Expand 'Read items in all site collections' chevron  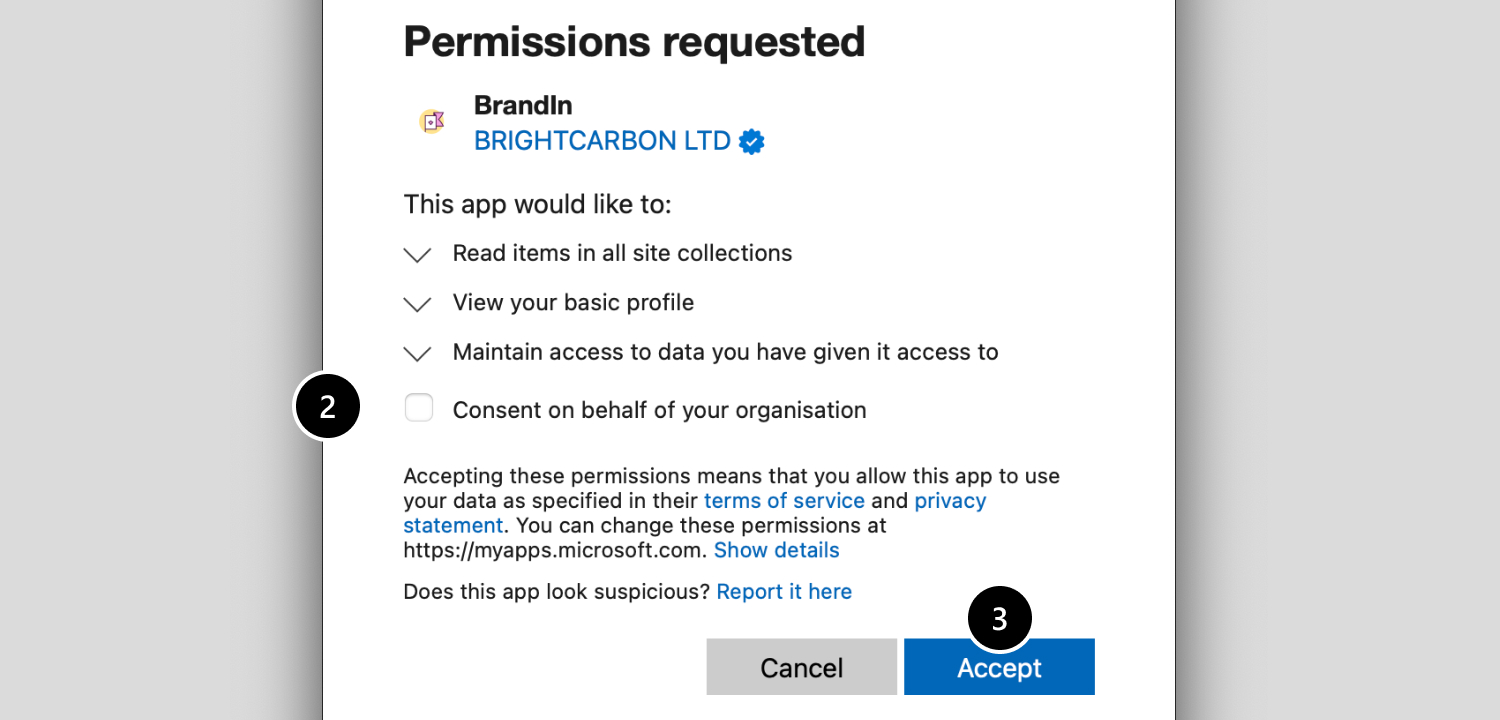click(x=417, y=255)
